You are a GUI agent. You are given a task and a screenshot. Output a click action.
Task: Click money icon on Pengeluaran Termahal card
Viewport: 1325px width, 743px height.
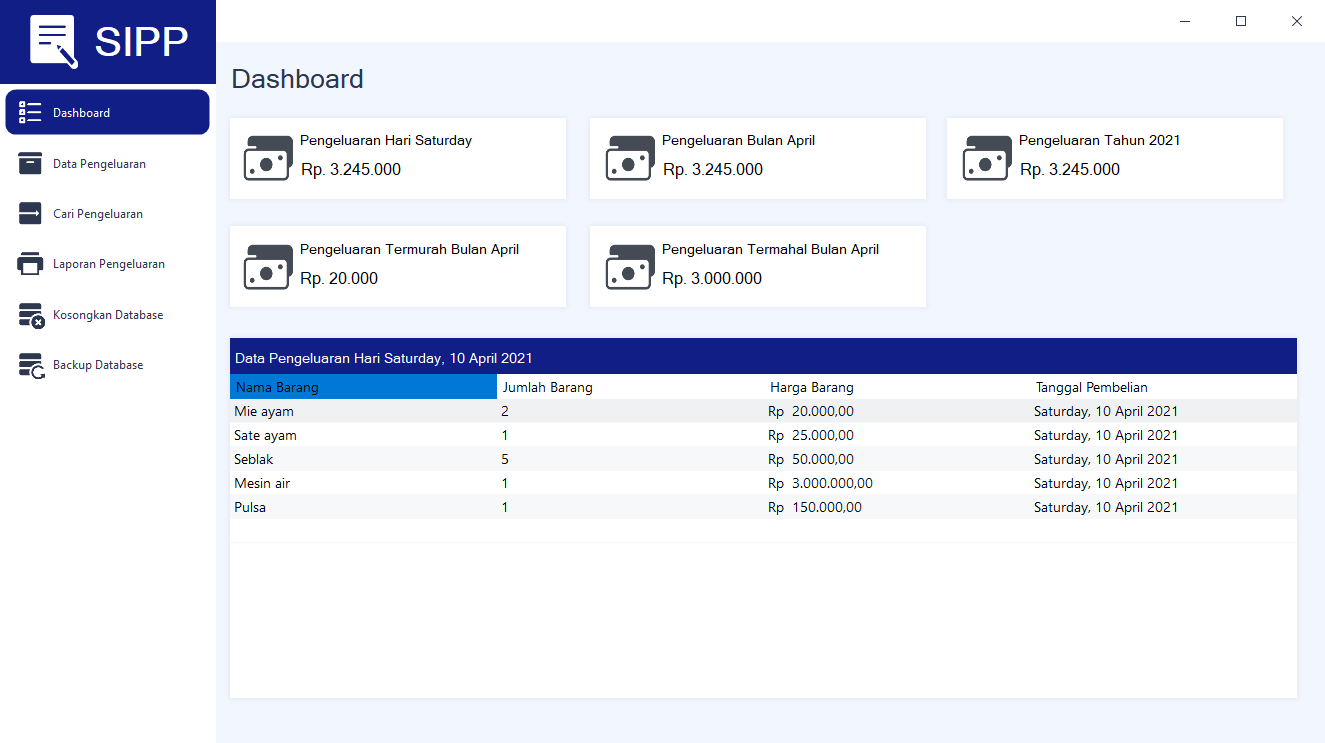pos(630,267)
